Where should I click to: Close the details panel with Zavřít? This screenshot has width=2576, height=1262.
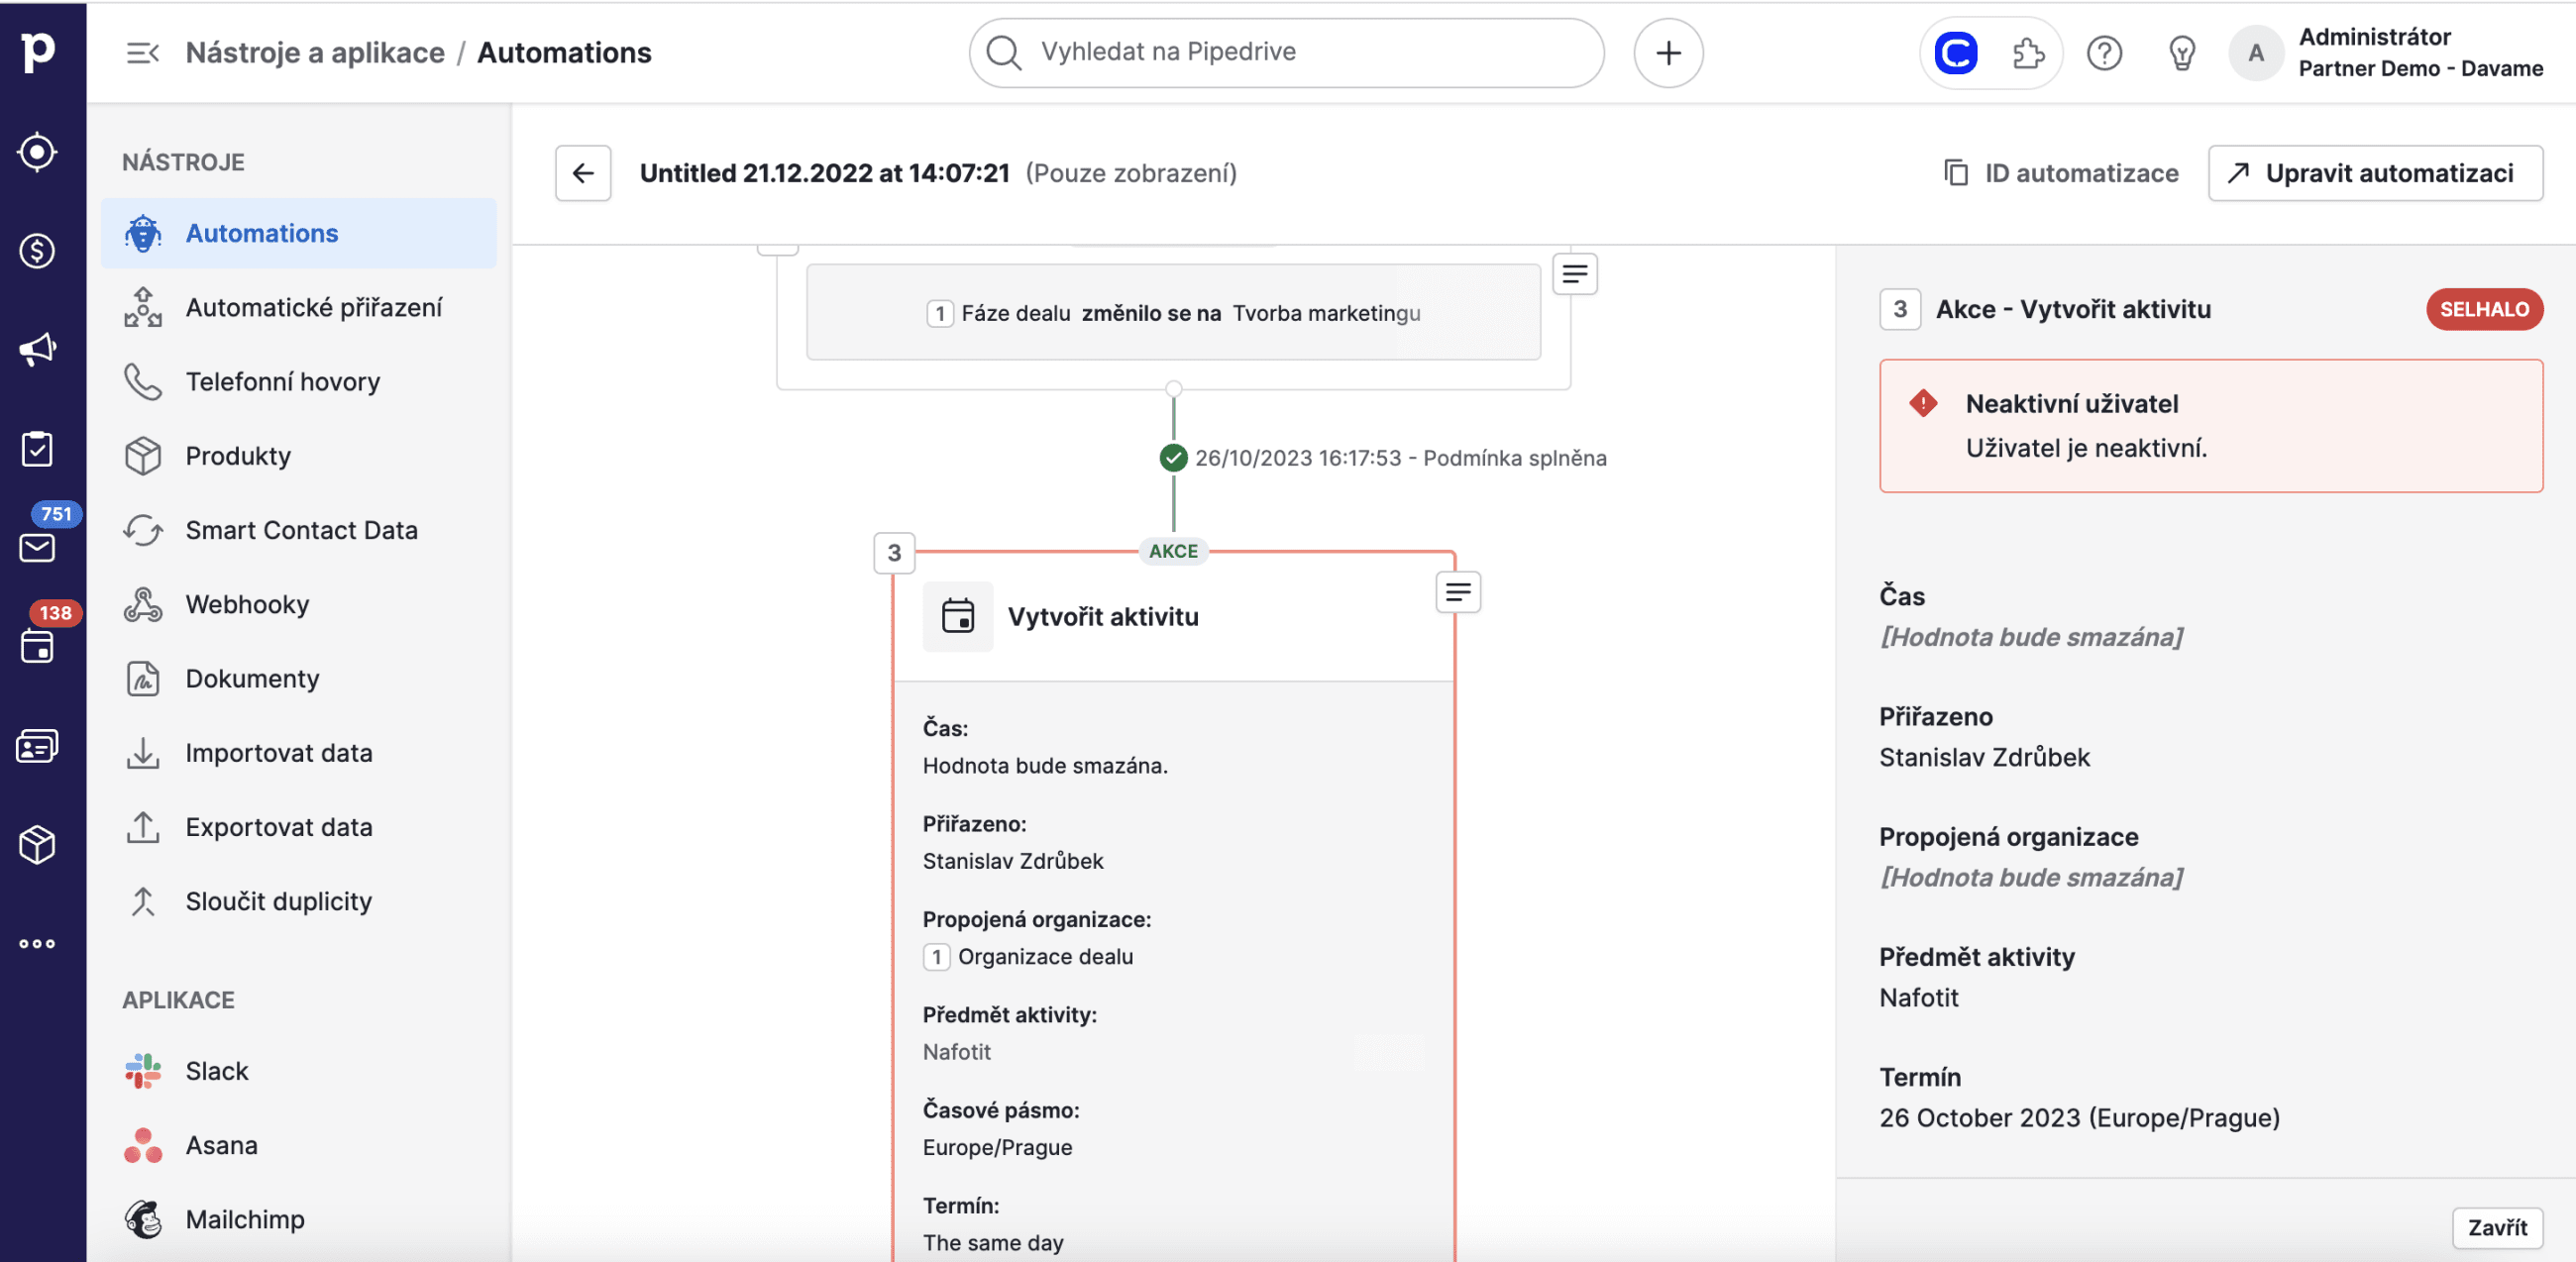[2496, 1227]
